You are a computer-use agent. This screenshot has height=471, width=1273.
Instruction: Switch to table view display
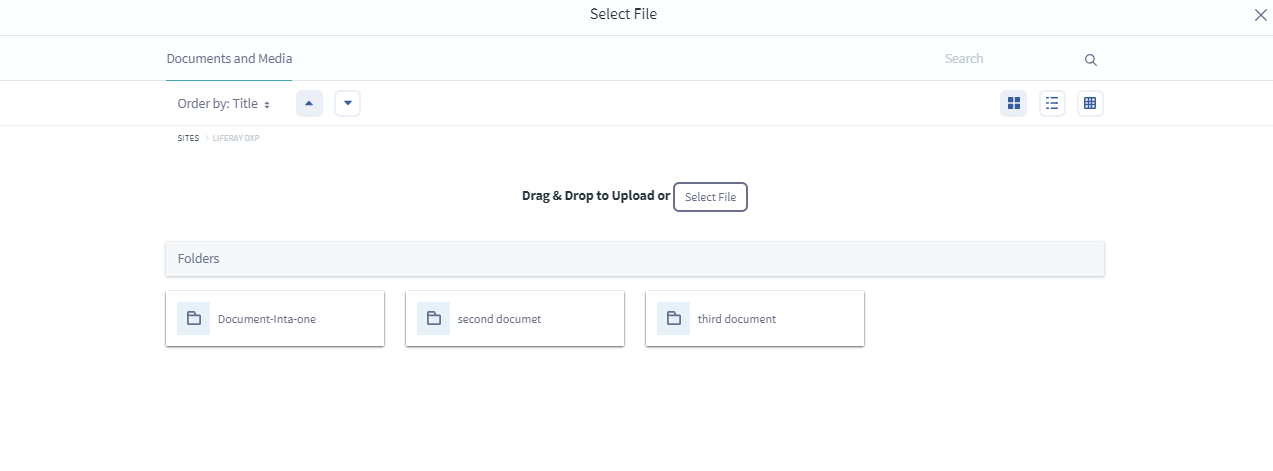[1090, 103]
